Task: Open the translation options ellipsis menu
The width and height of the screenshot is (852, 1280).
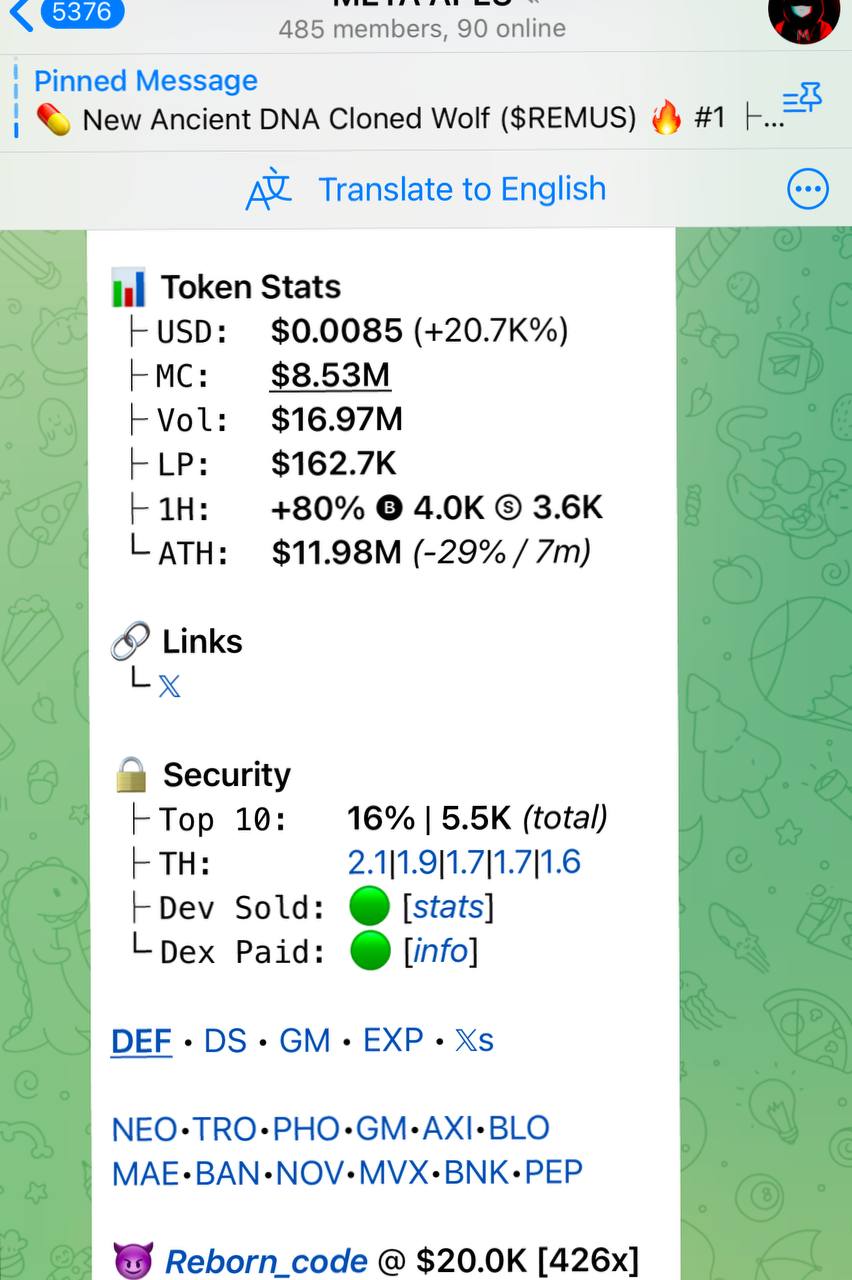Action: pyautogui.click(x=808, y=189)
